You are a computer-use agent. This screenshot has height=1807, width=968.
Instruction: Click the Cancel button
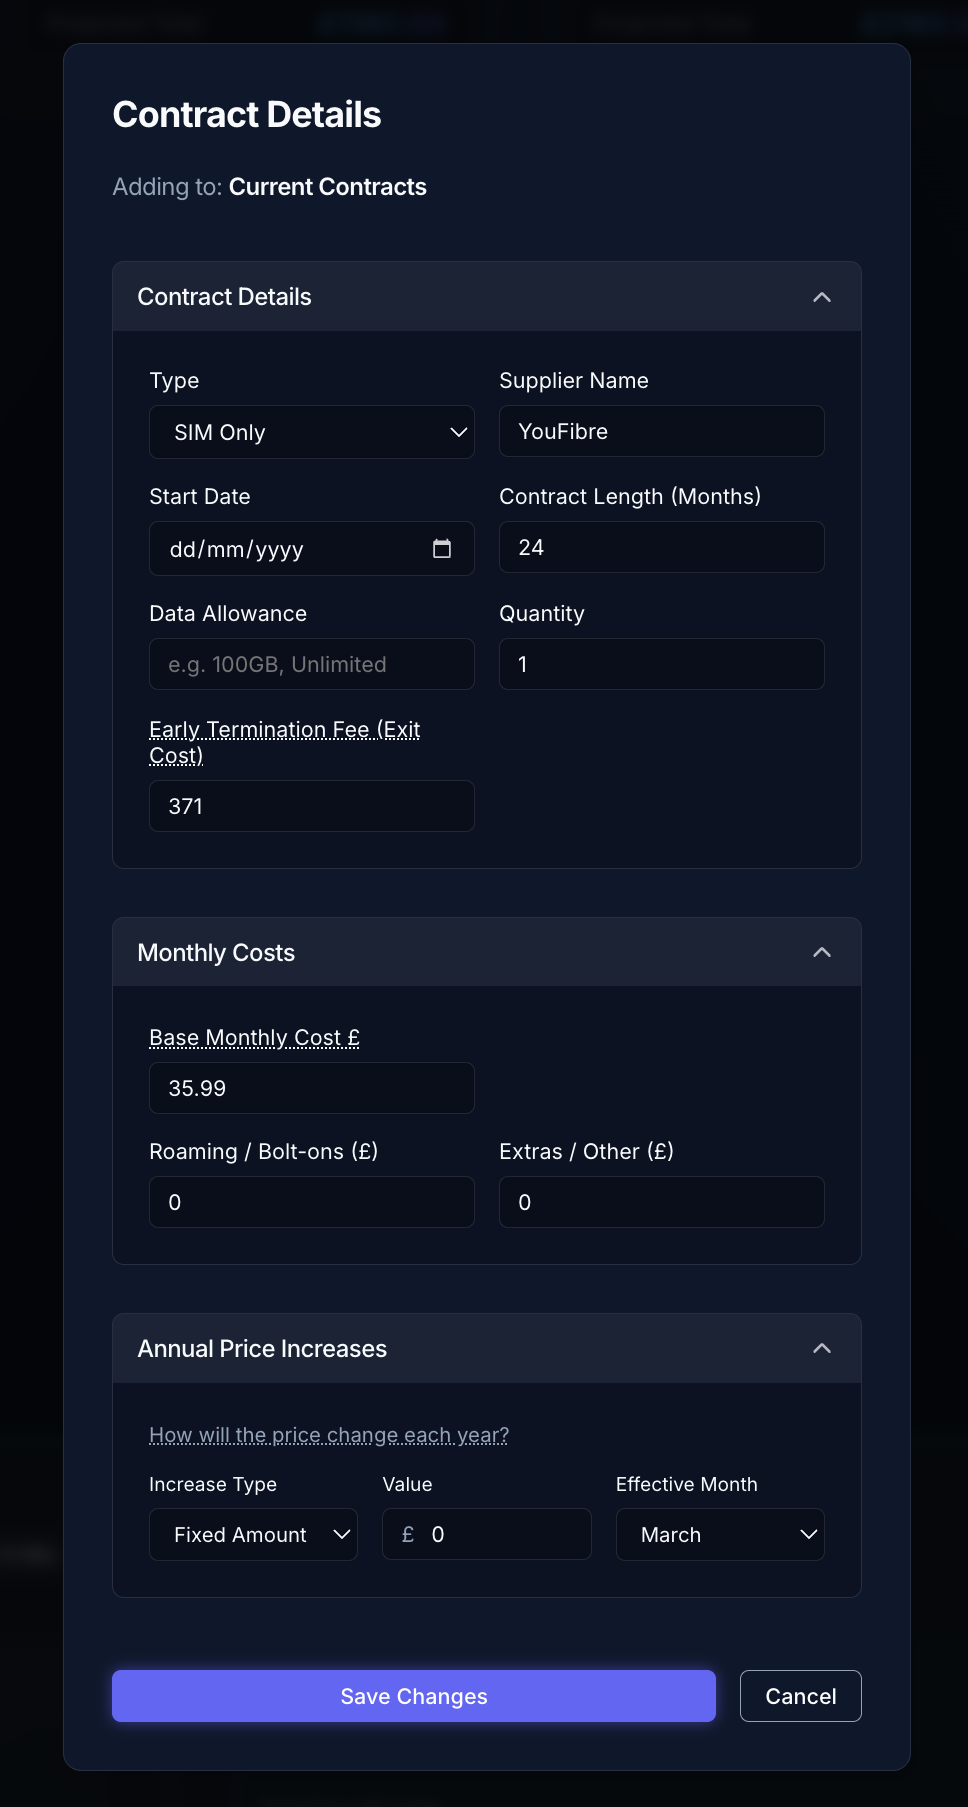point(800,1695)
